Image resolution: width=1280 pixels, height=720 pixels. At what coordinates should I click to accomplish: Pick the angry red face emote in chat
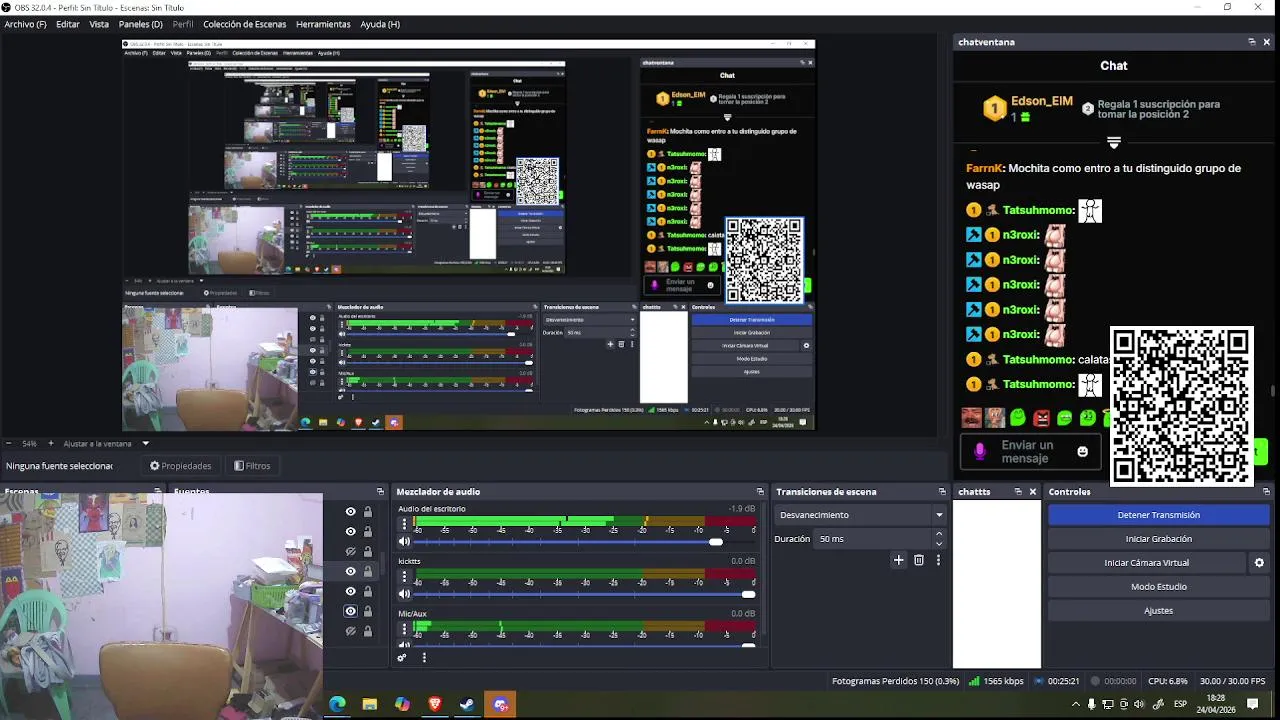coord(1041,418)
